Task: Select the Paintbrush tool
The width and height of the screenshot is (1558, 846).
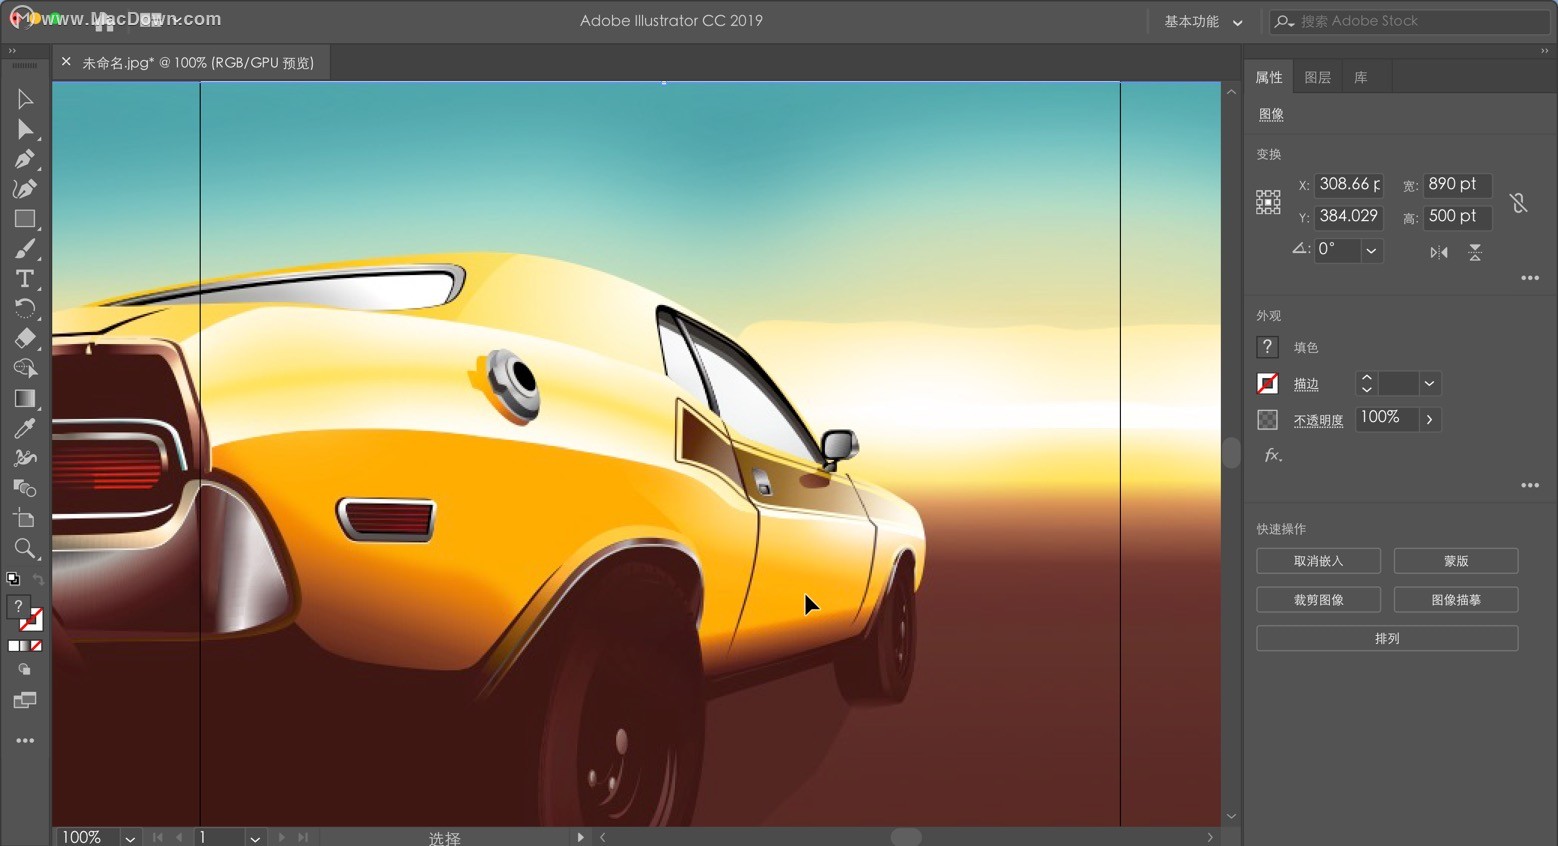Action: point(25,249)
